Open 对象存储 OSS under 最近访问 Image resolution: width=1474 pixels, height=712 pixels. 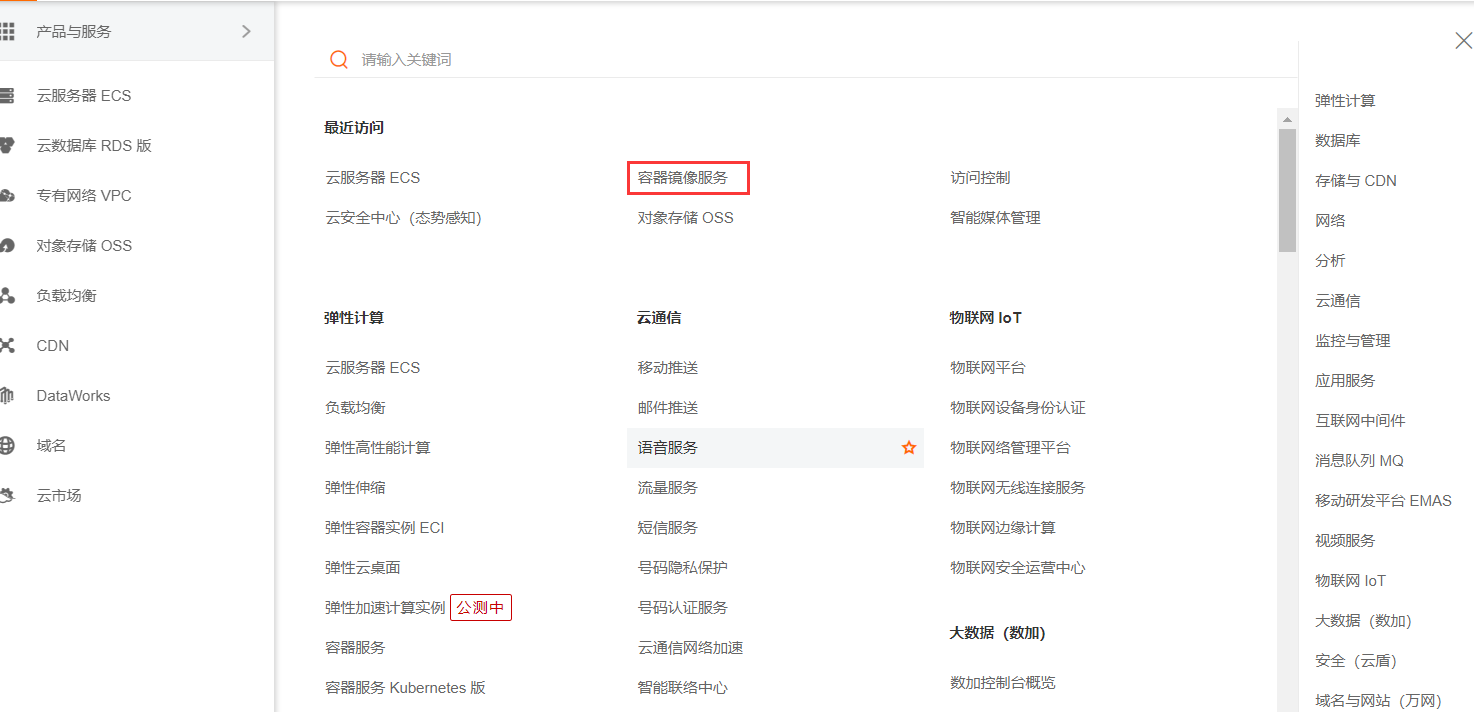(x=686, y=218)
